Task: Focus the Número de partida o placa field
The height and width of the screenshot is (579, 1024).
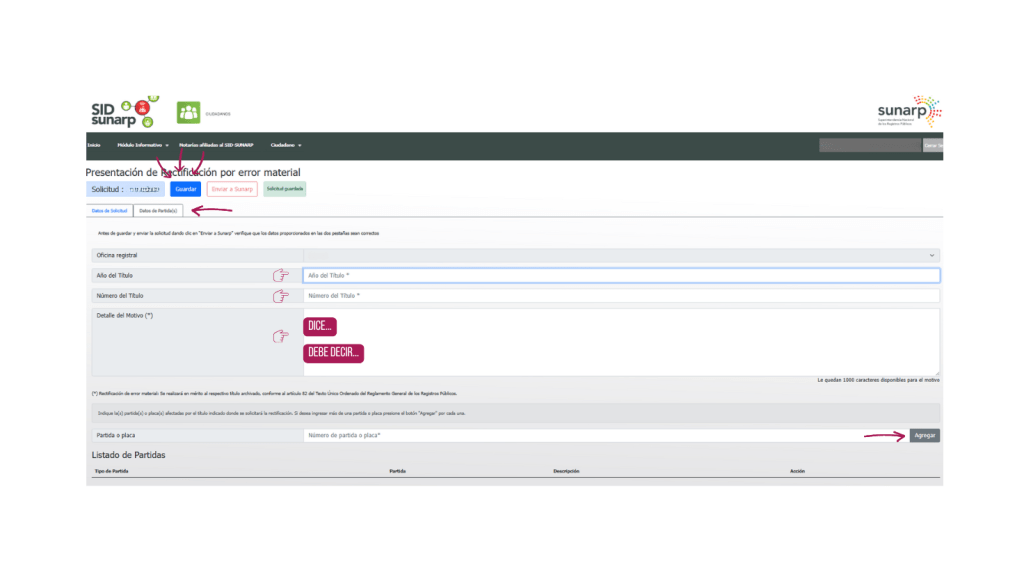Action: point(605,435)
